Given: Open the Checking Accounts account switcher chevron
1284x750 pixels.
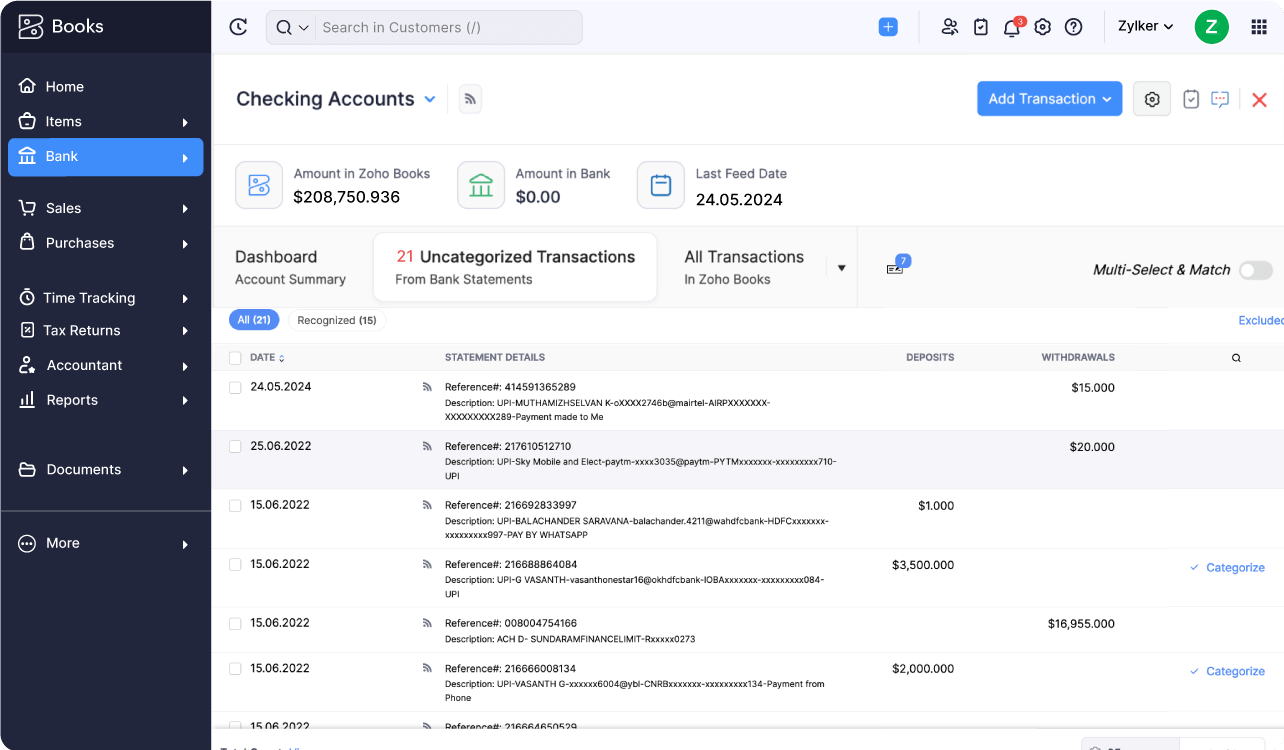Looking at the screenshot, I should click(430, 99).
